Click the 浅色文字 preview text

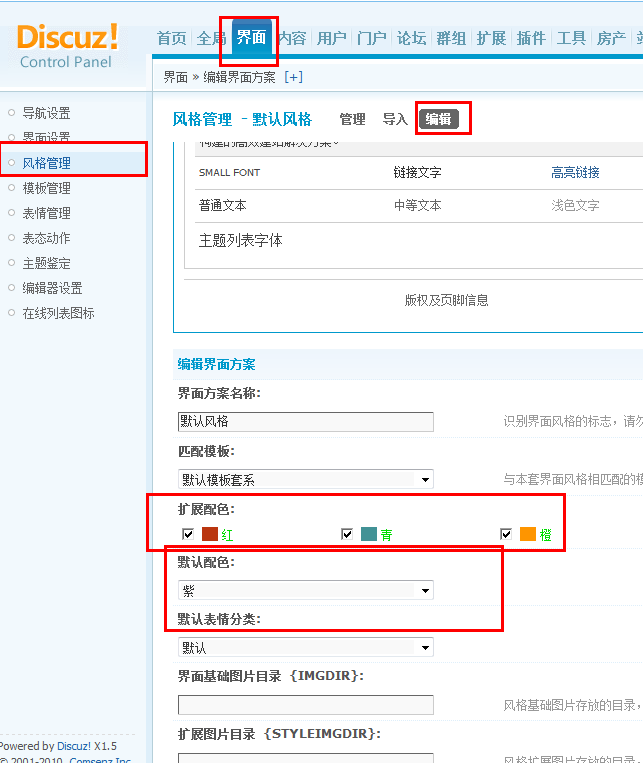click(x=575, y=205)
